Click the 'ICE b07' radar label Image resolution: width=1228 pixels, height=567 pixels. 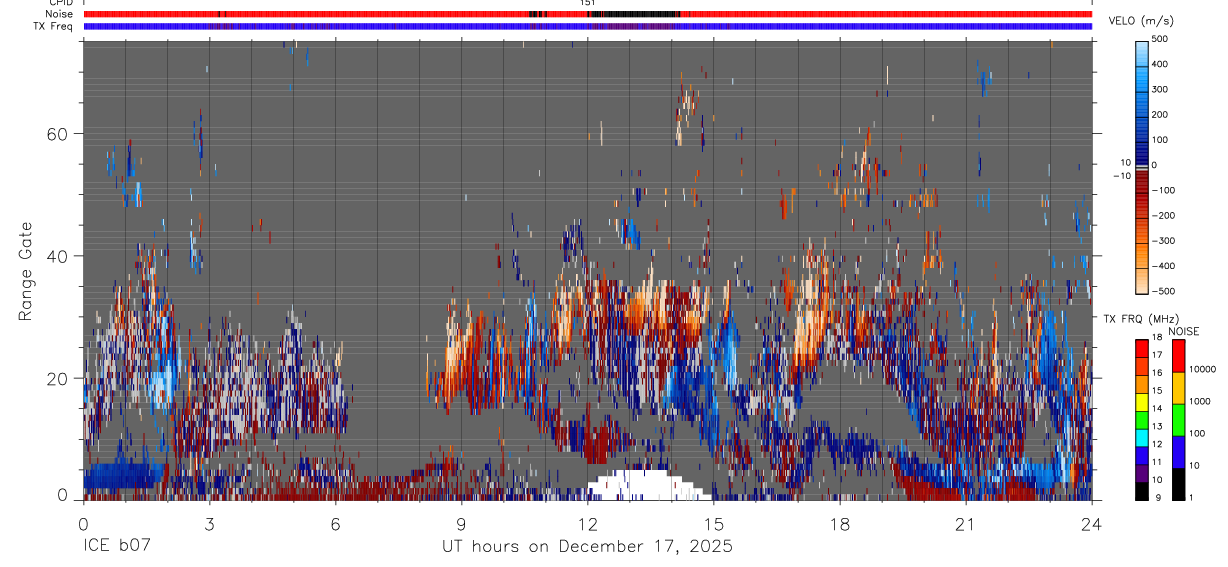pyautogui.click(x=117, y=546)
